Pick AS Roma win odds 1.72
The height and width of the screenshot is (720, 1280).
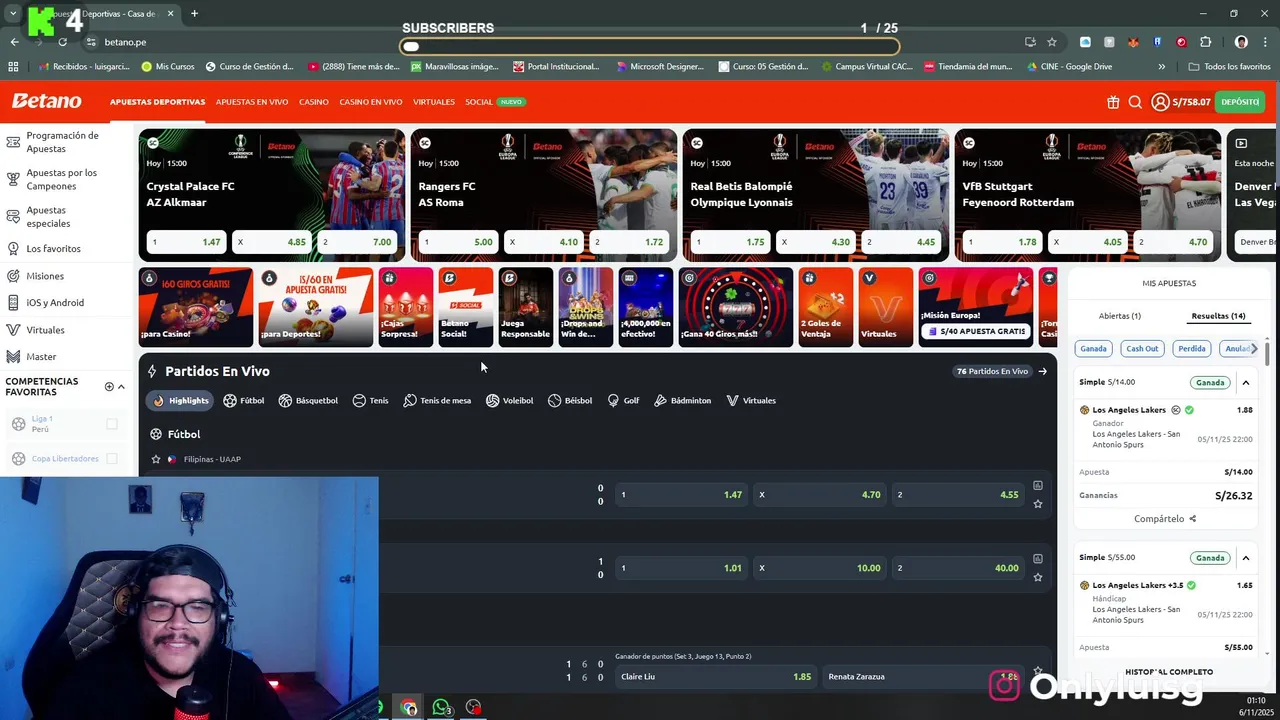tap(629, 242)
